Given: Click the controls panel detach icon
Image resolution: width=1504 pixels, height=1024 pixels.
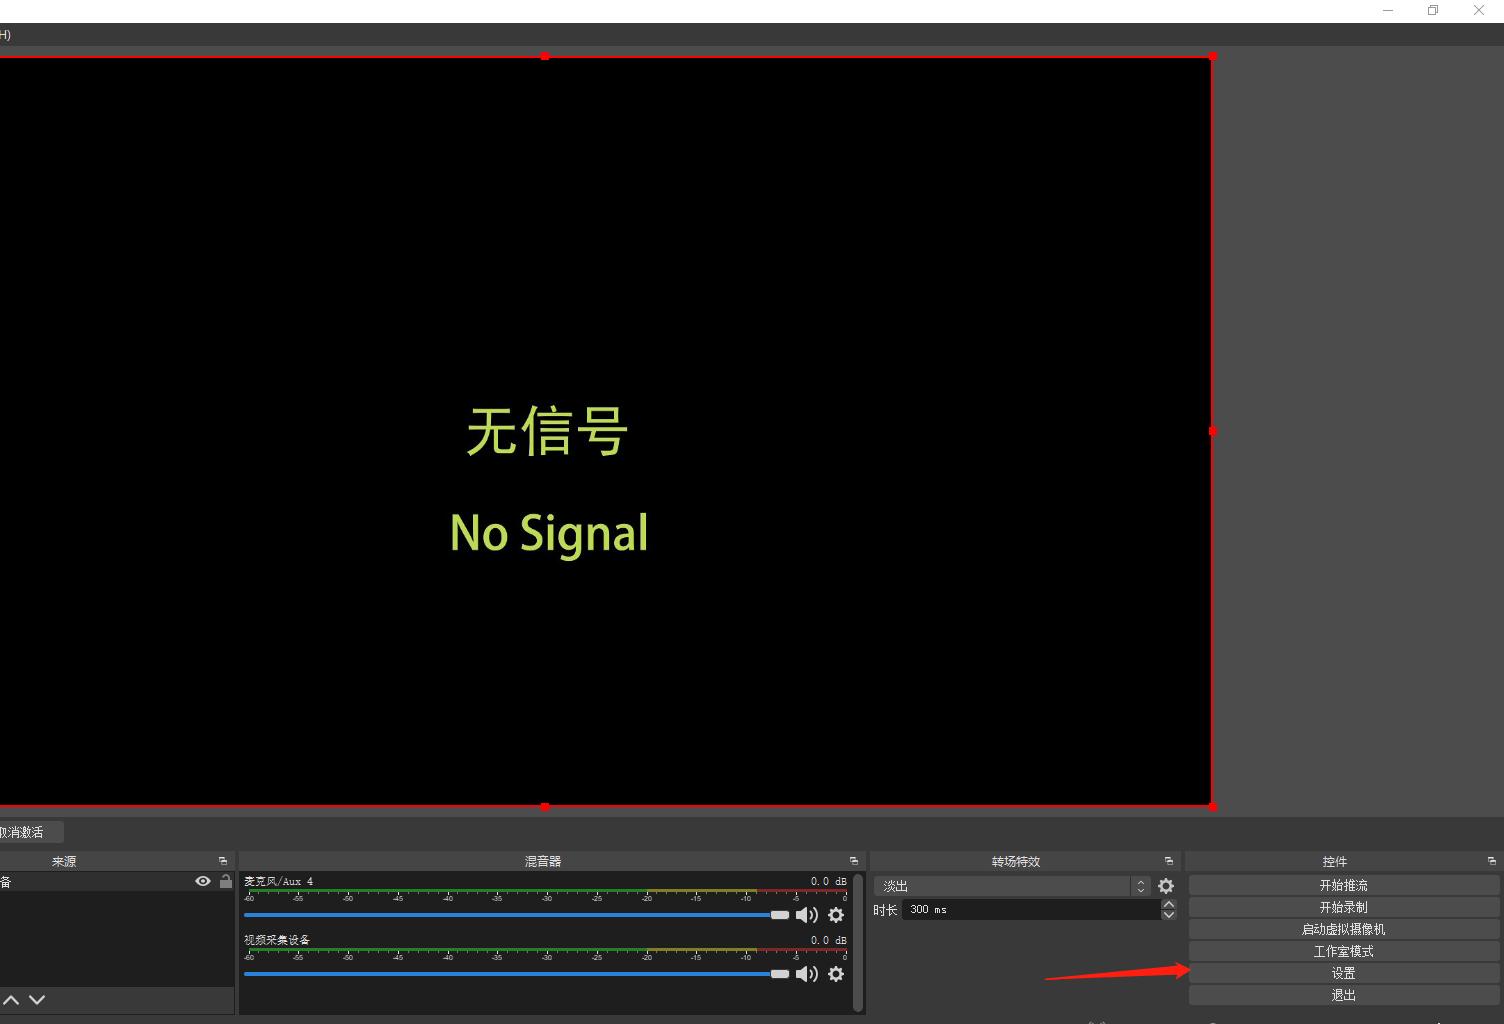Looking at the screenshot, I should point(1491,860).
